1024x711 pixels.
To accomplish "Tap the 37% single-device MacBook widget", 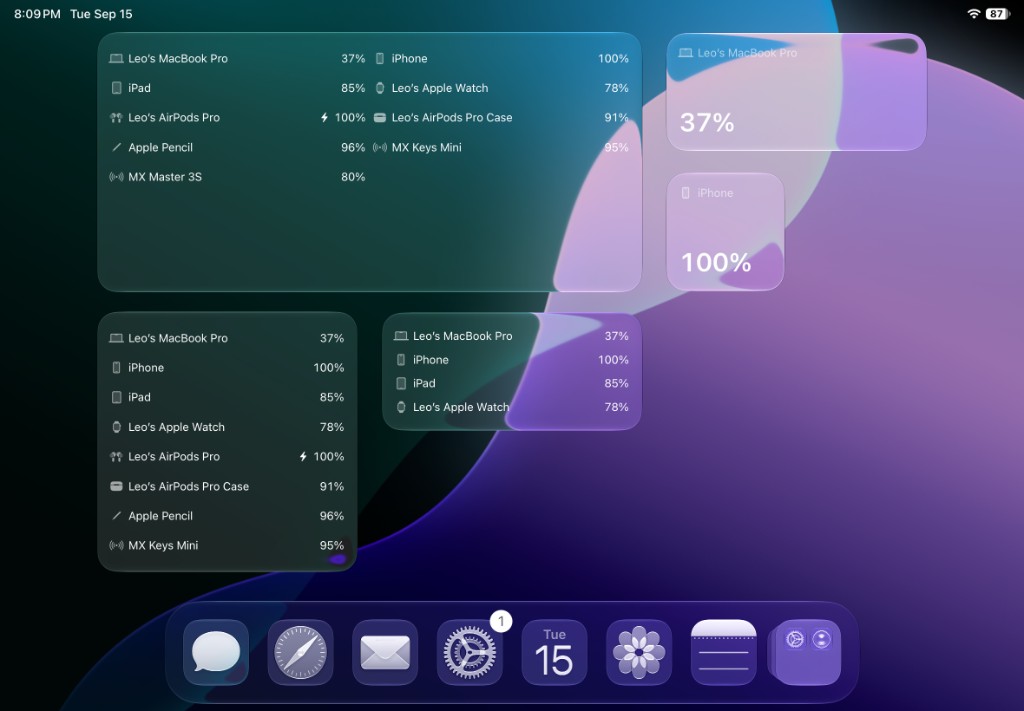I will (796, 91).
